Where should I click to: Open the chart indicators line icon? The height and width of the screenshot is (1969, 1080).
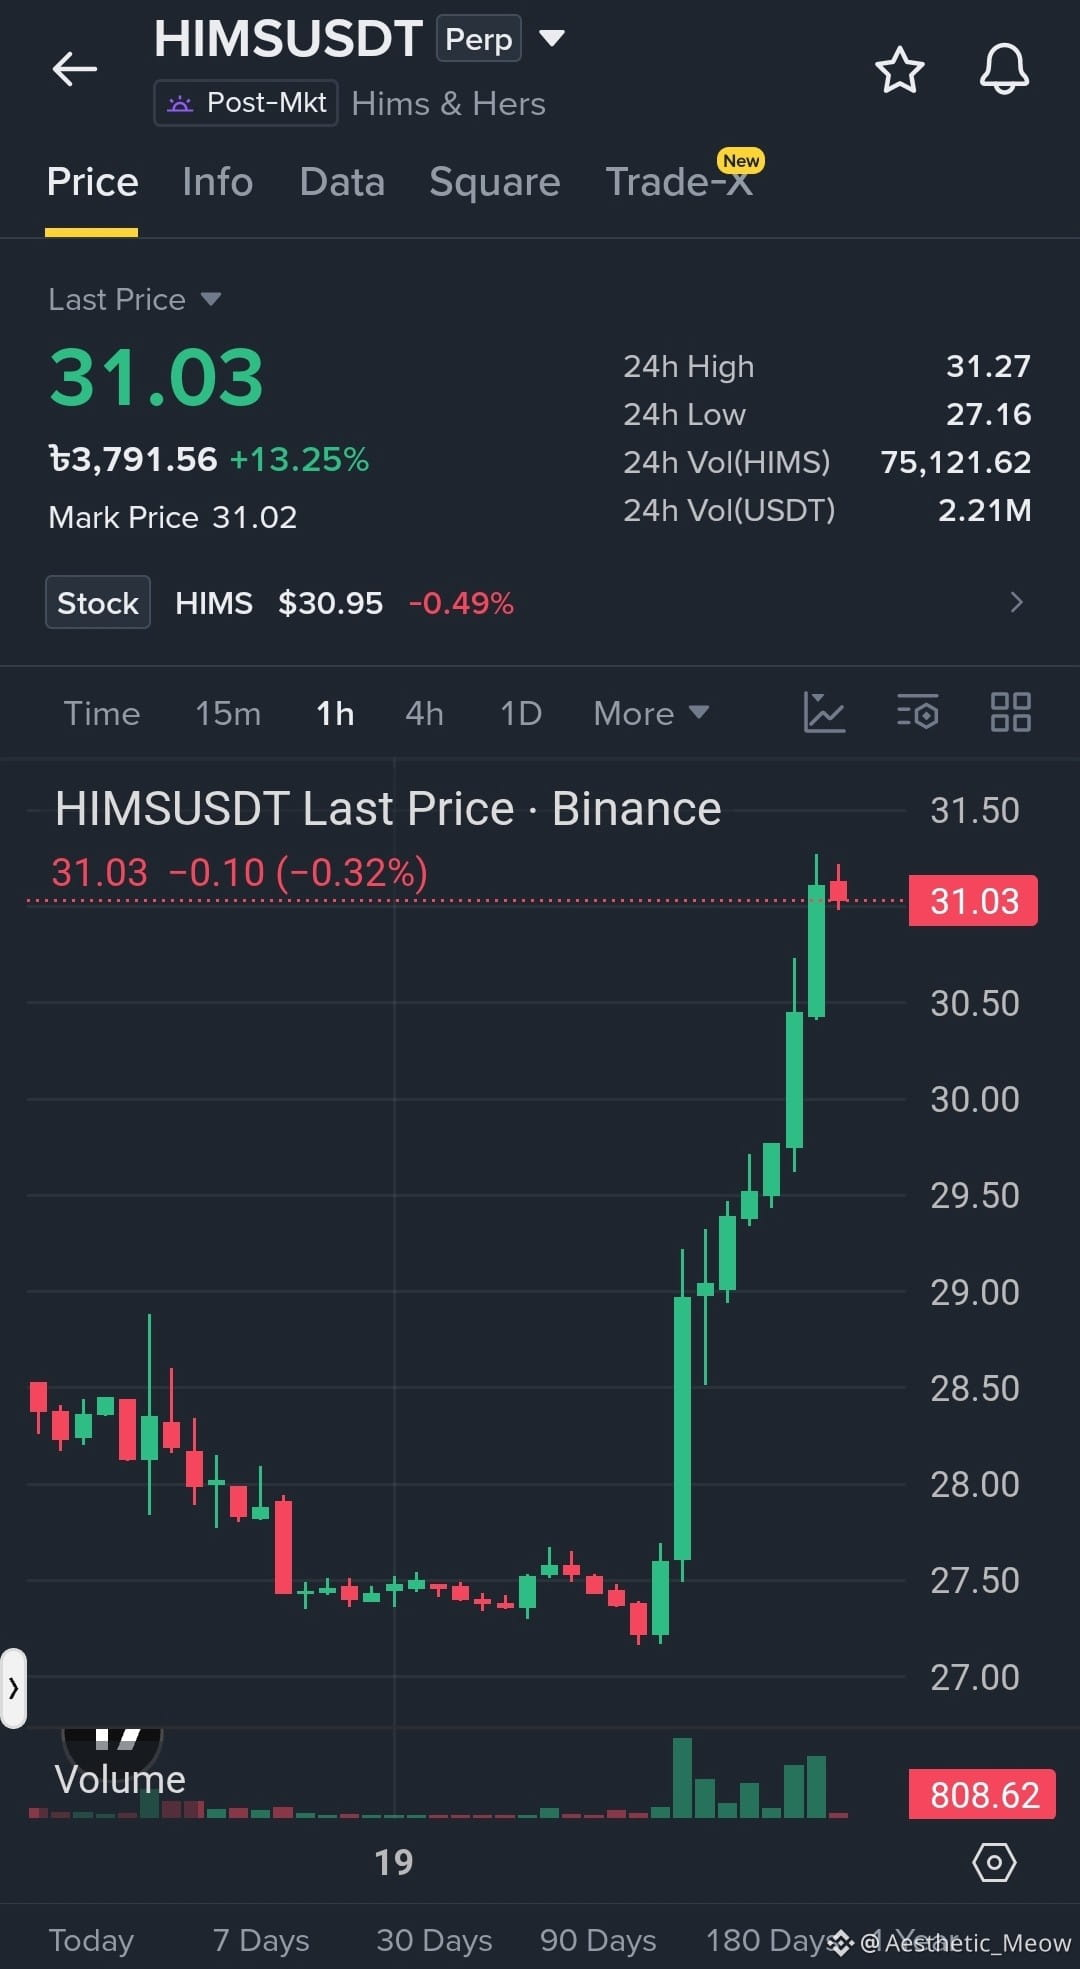point(824,712)
